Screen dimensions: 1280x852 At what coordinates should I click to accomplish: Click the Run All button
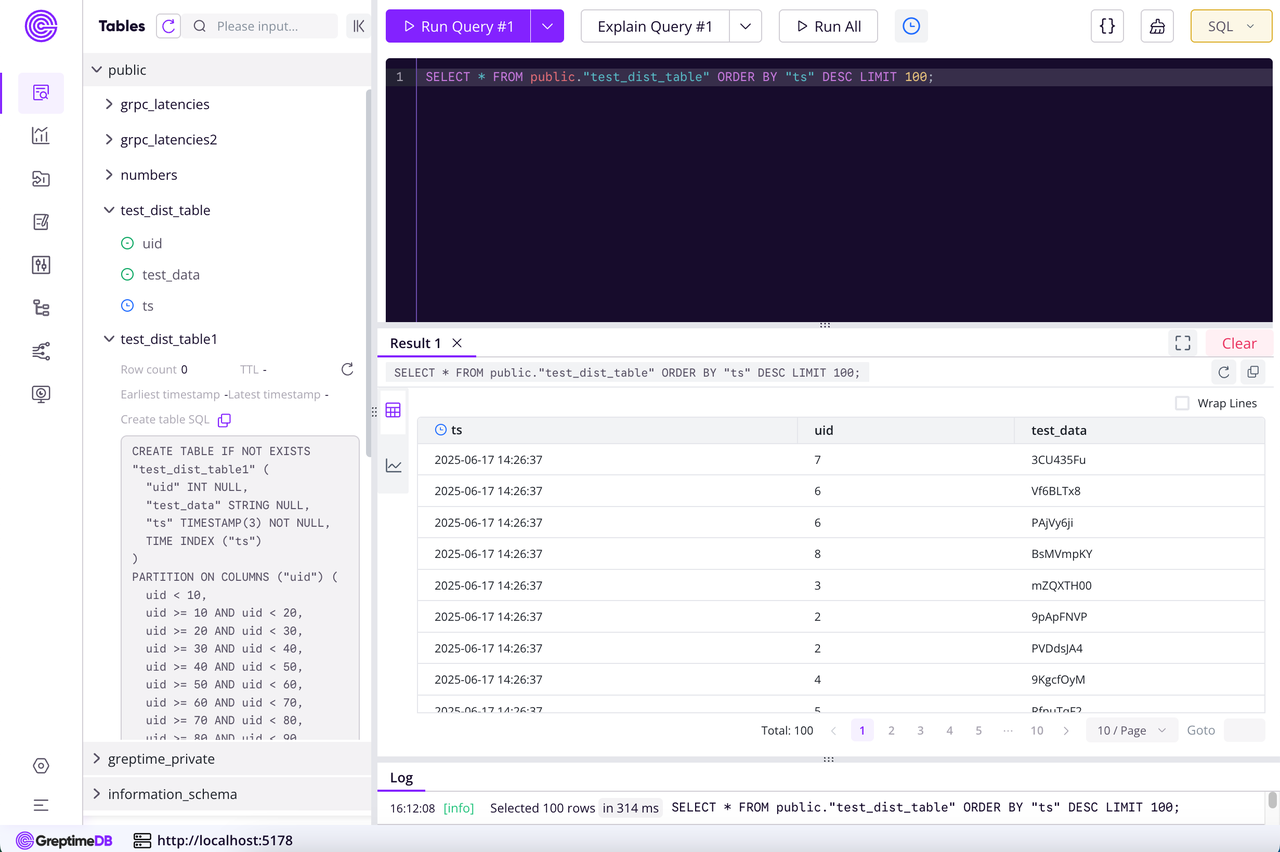(828, 27)
